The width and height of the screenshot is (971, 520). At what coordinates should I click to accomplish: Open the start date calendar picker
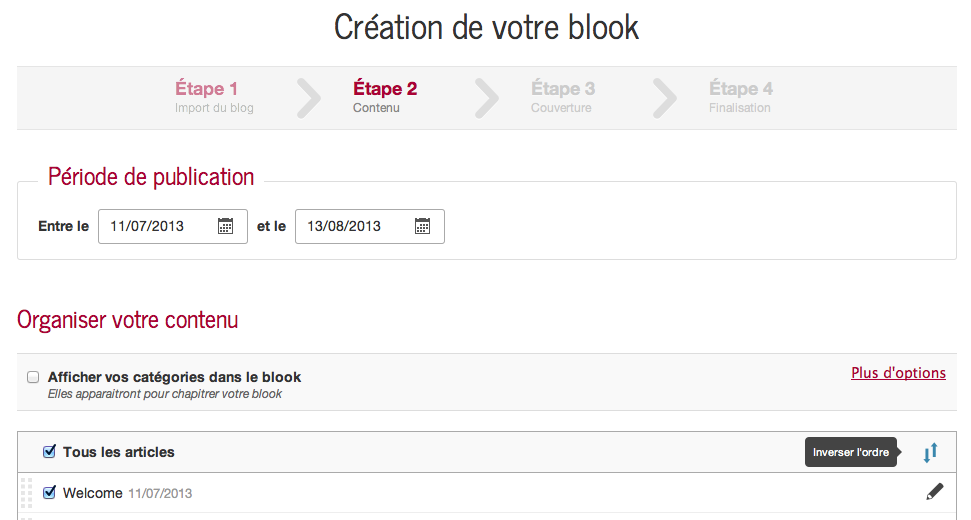coord(225,226)
